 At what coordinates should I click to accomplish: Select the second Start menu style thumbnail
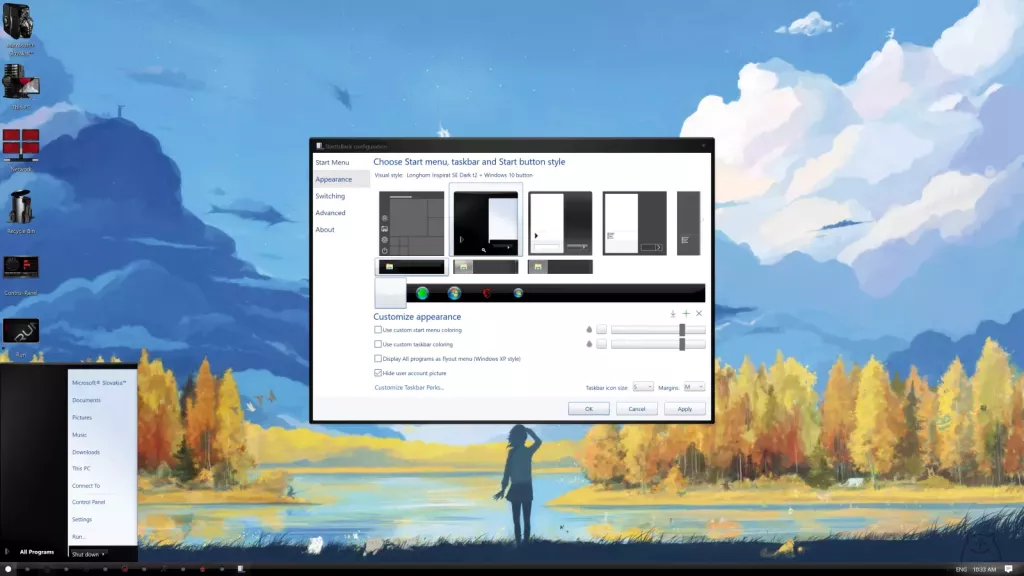click(486, 221)
